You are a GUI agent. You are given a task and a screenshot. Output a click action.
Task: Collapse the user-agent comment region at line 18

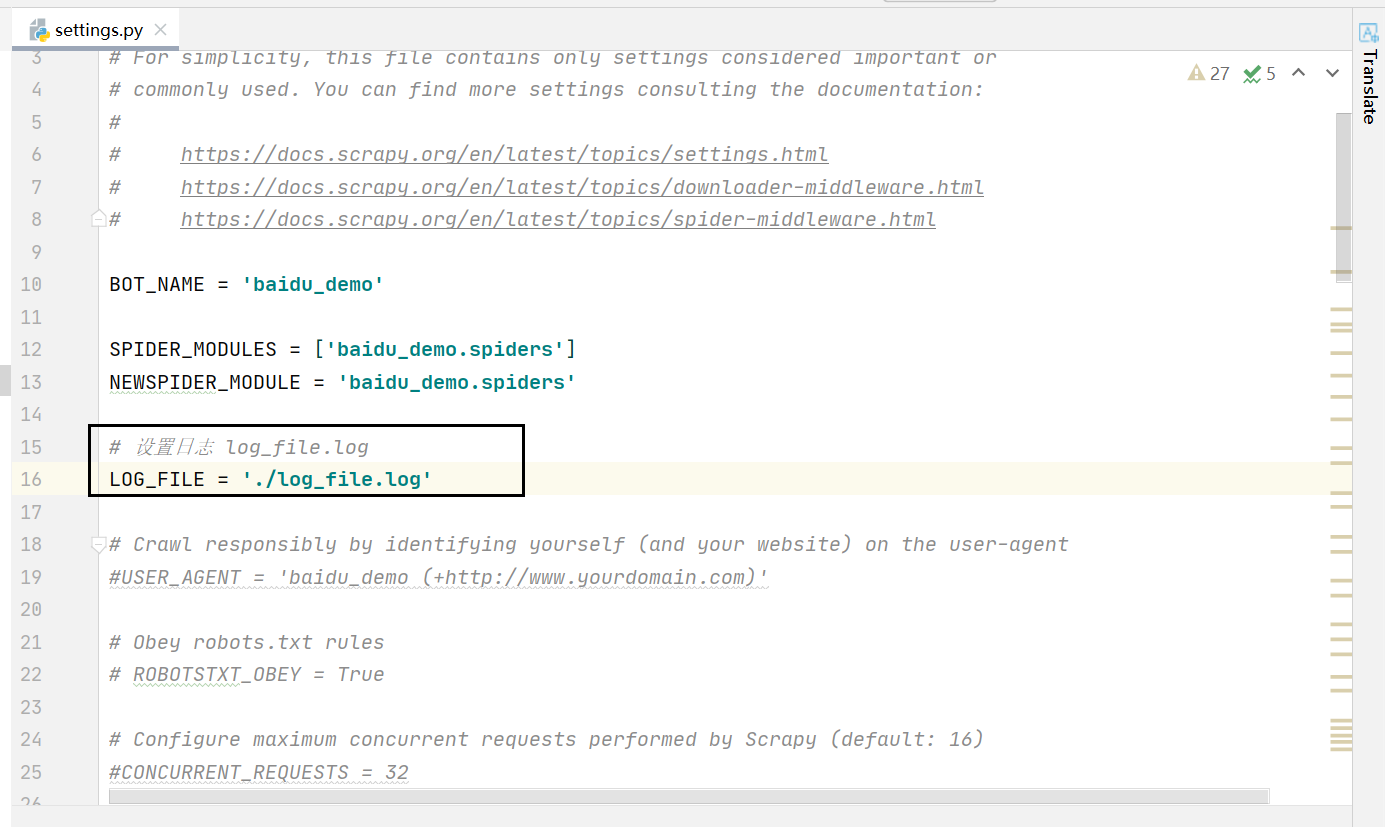(x=98, y=543)
